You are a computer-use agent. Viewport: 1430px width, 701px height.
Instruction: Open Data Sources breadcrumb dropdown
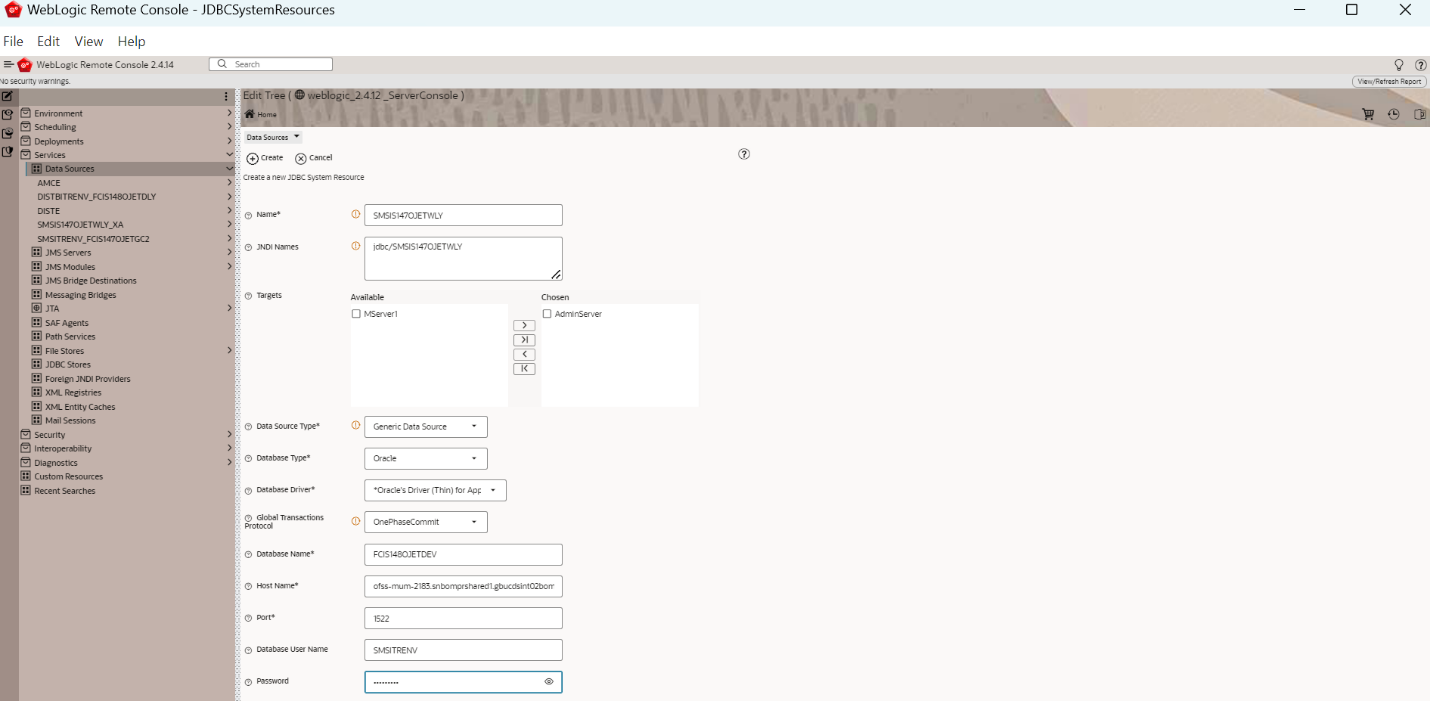(273, 137)
